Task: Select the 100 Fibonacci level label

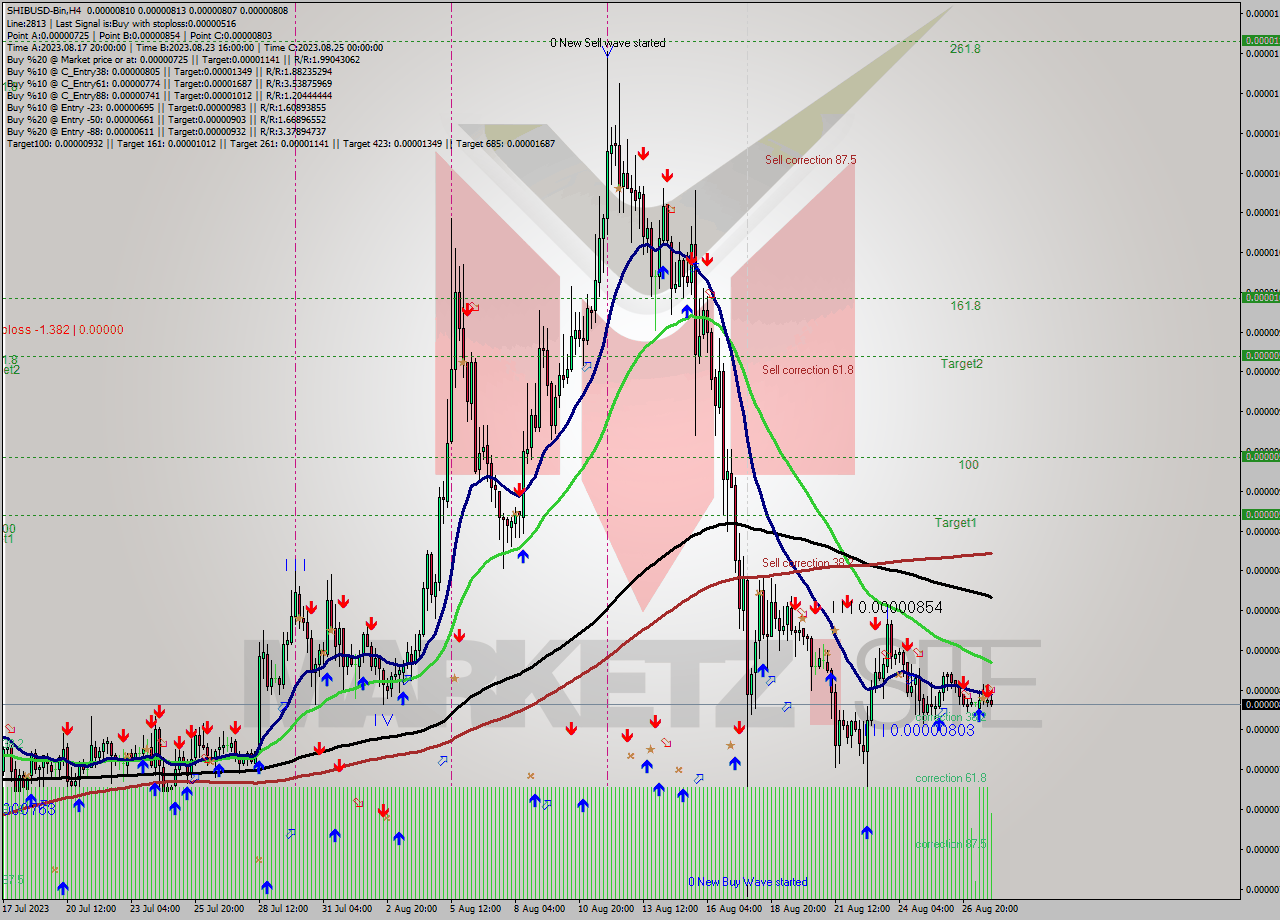Action: point(968,464)
